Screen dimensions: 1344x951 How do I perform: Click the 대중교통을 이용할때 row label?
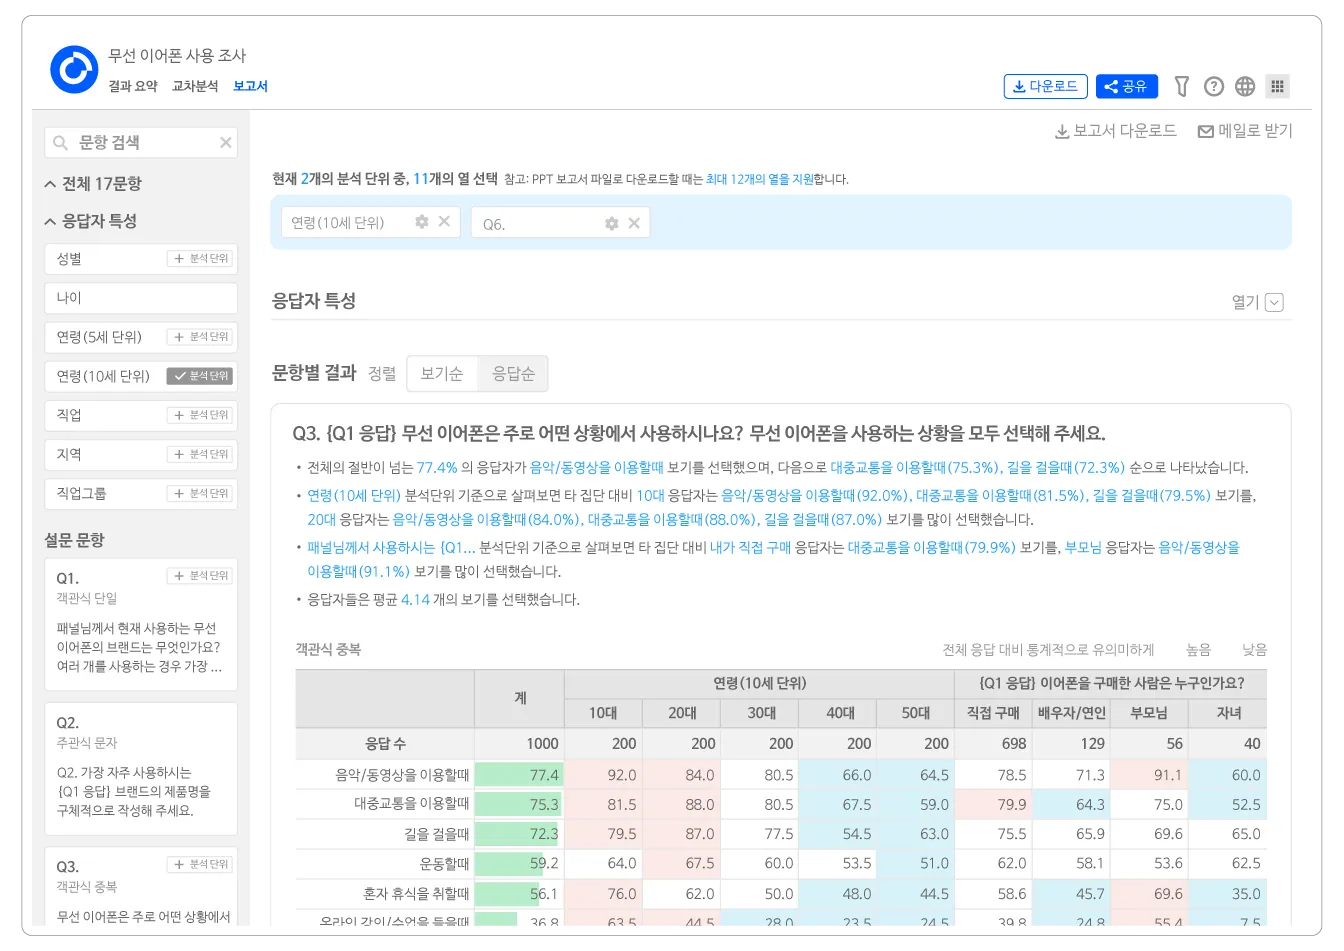click(412, 804)
